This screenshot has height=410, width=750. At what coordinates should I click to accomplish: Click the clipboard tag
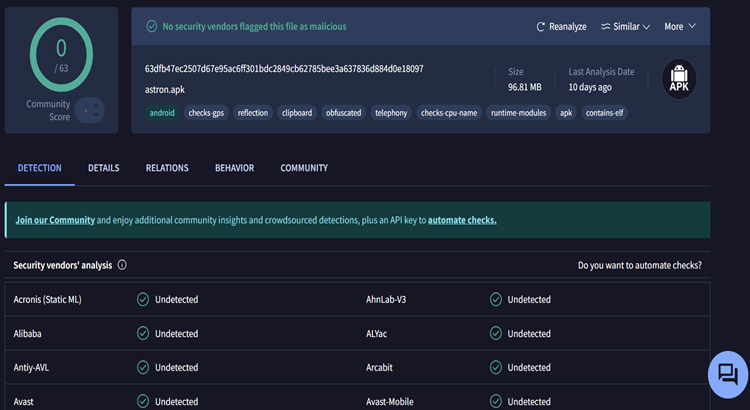point(297,113)
